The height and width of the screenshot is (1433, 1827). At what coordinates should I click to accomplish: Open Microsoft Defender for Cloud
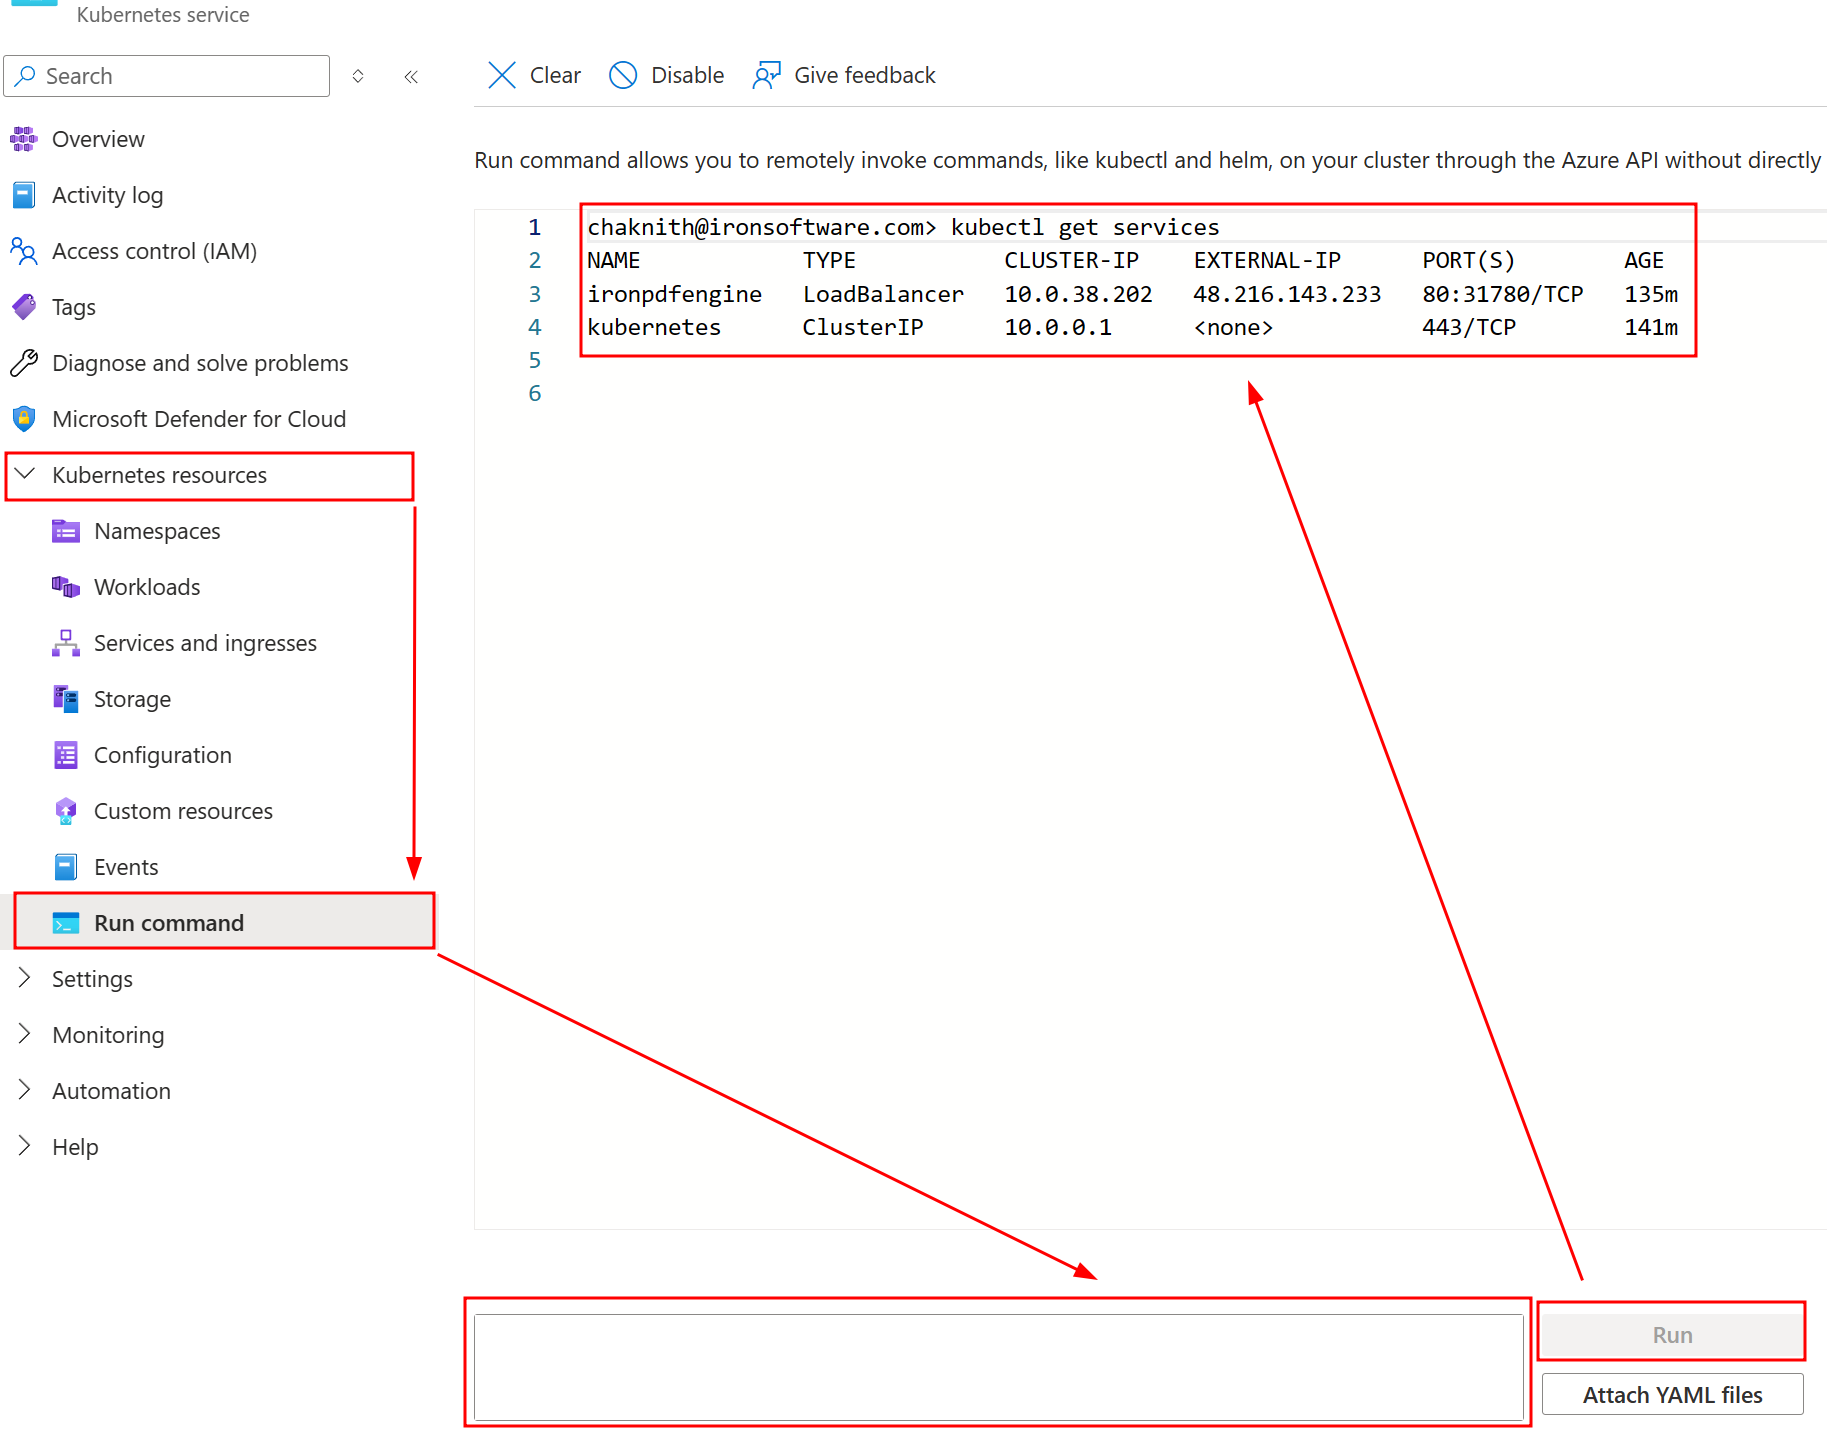click(x=199, y=419)
